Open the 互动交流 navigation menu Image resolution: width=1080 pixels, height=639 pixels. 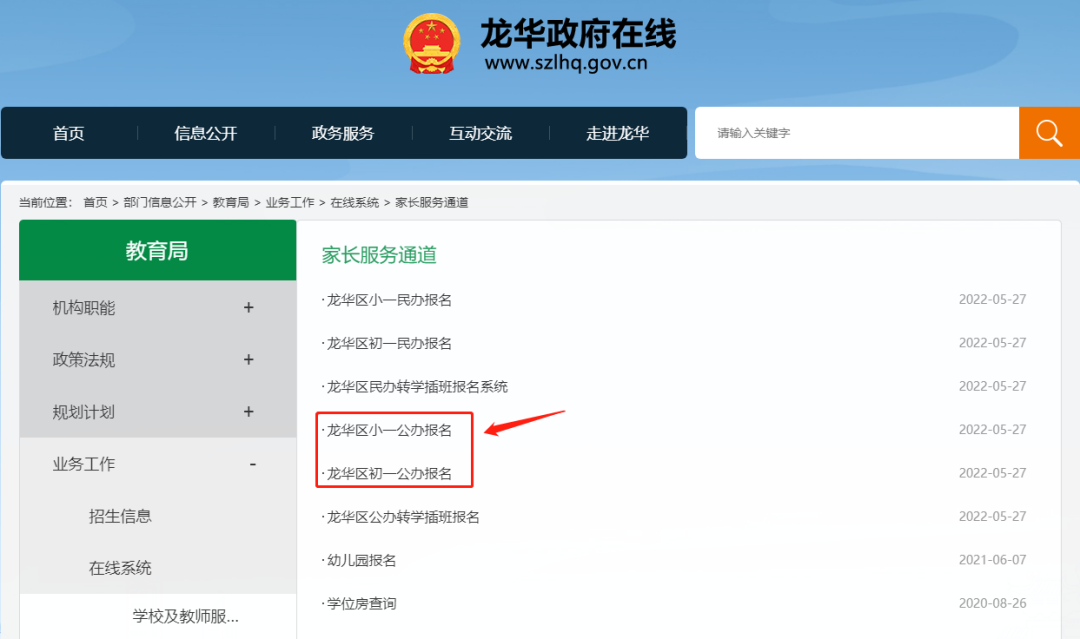point(480,133)
